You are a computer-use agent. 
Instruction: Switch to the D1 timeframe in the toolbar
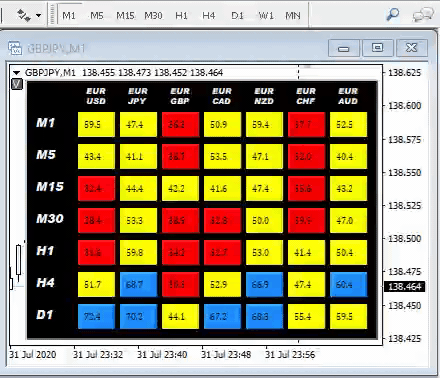click(x=237, y=15)
